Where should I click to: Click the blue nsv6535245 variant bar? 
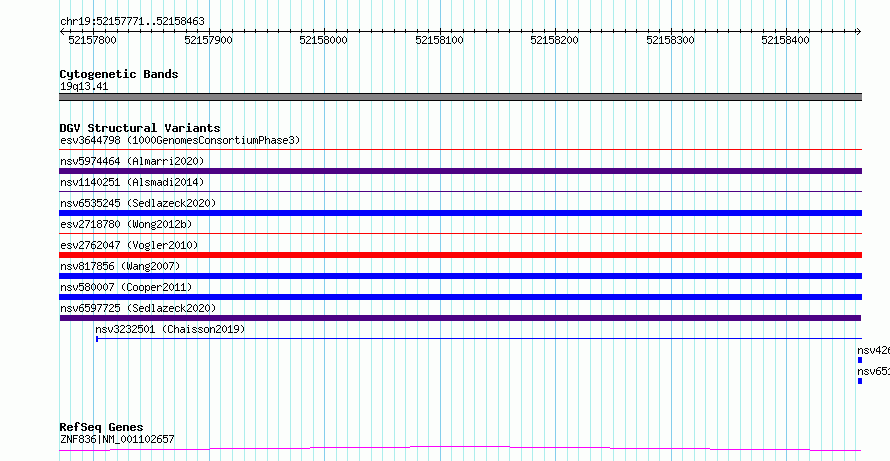coord(460,213)
